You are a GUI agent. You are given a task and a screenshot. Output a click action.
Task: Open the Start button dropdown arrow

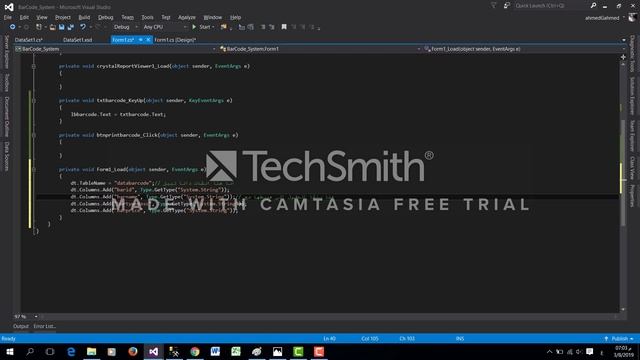click(213, 27)
